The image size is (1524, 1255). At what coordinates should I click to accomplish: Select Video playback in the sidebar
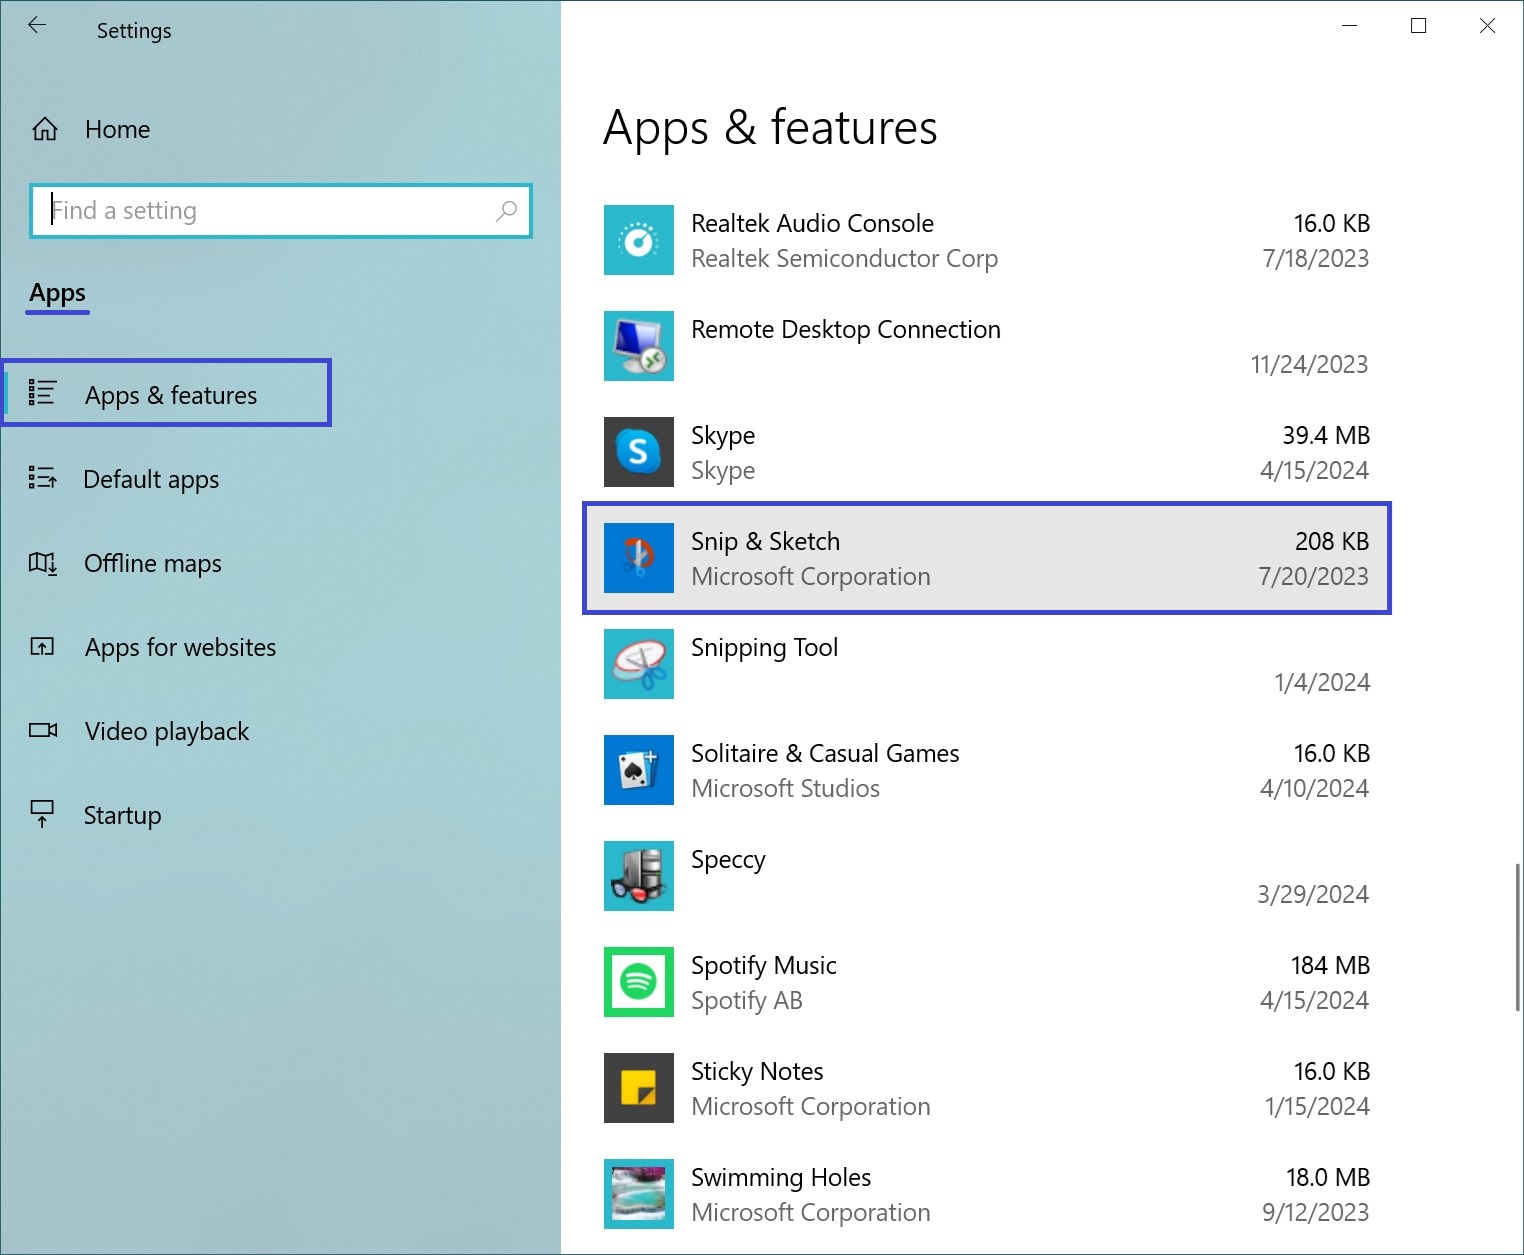pos(166,732)
